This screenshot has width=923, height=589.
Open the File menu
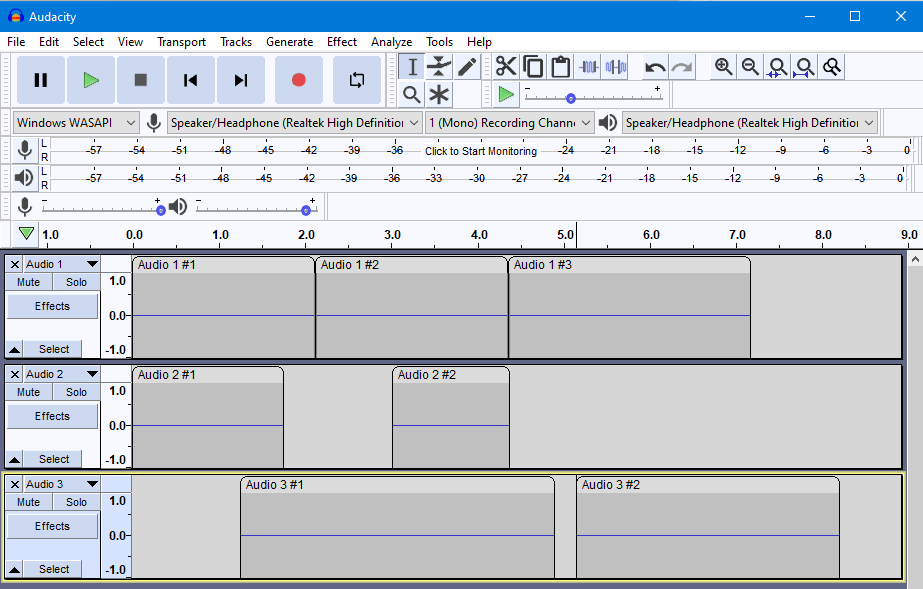click(16, 42)
